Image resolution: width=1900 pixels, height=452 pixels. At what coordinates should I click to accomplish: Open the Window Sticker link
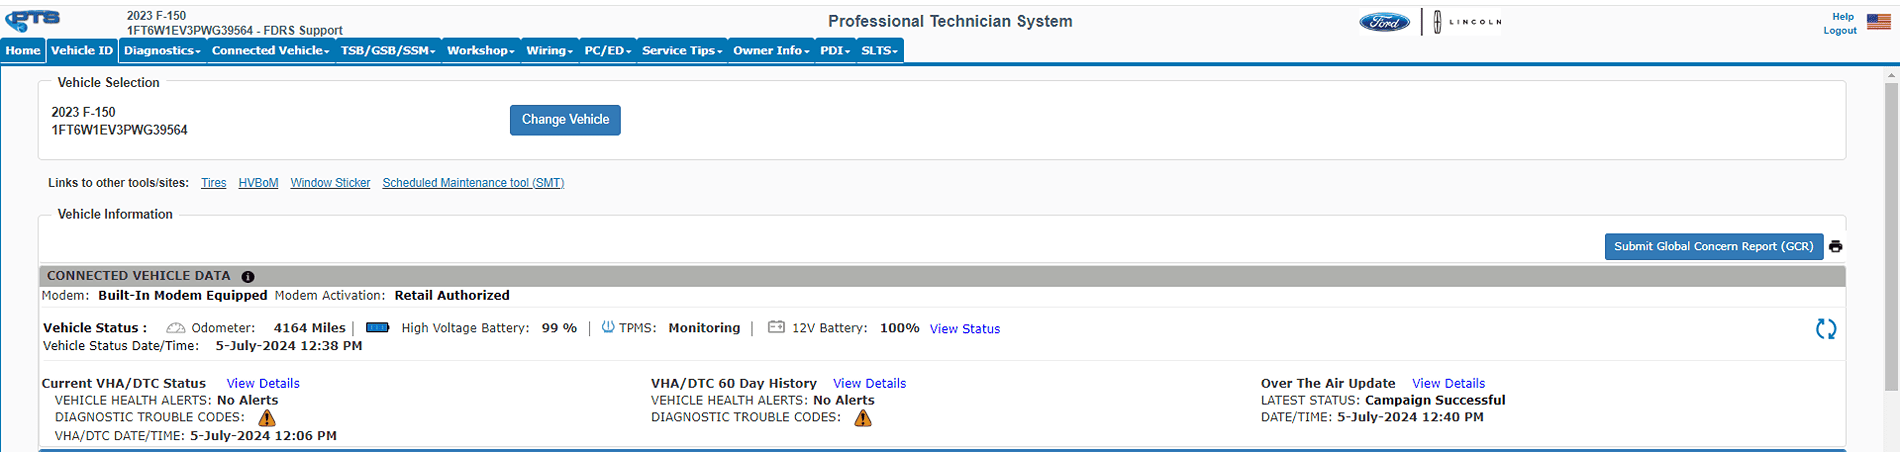point(330,183)
